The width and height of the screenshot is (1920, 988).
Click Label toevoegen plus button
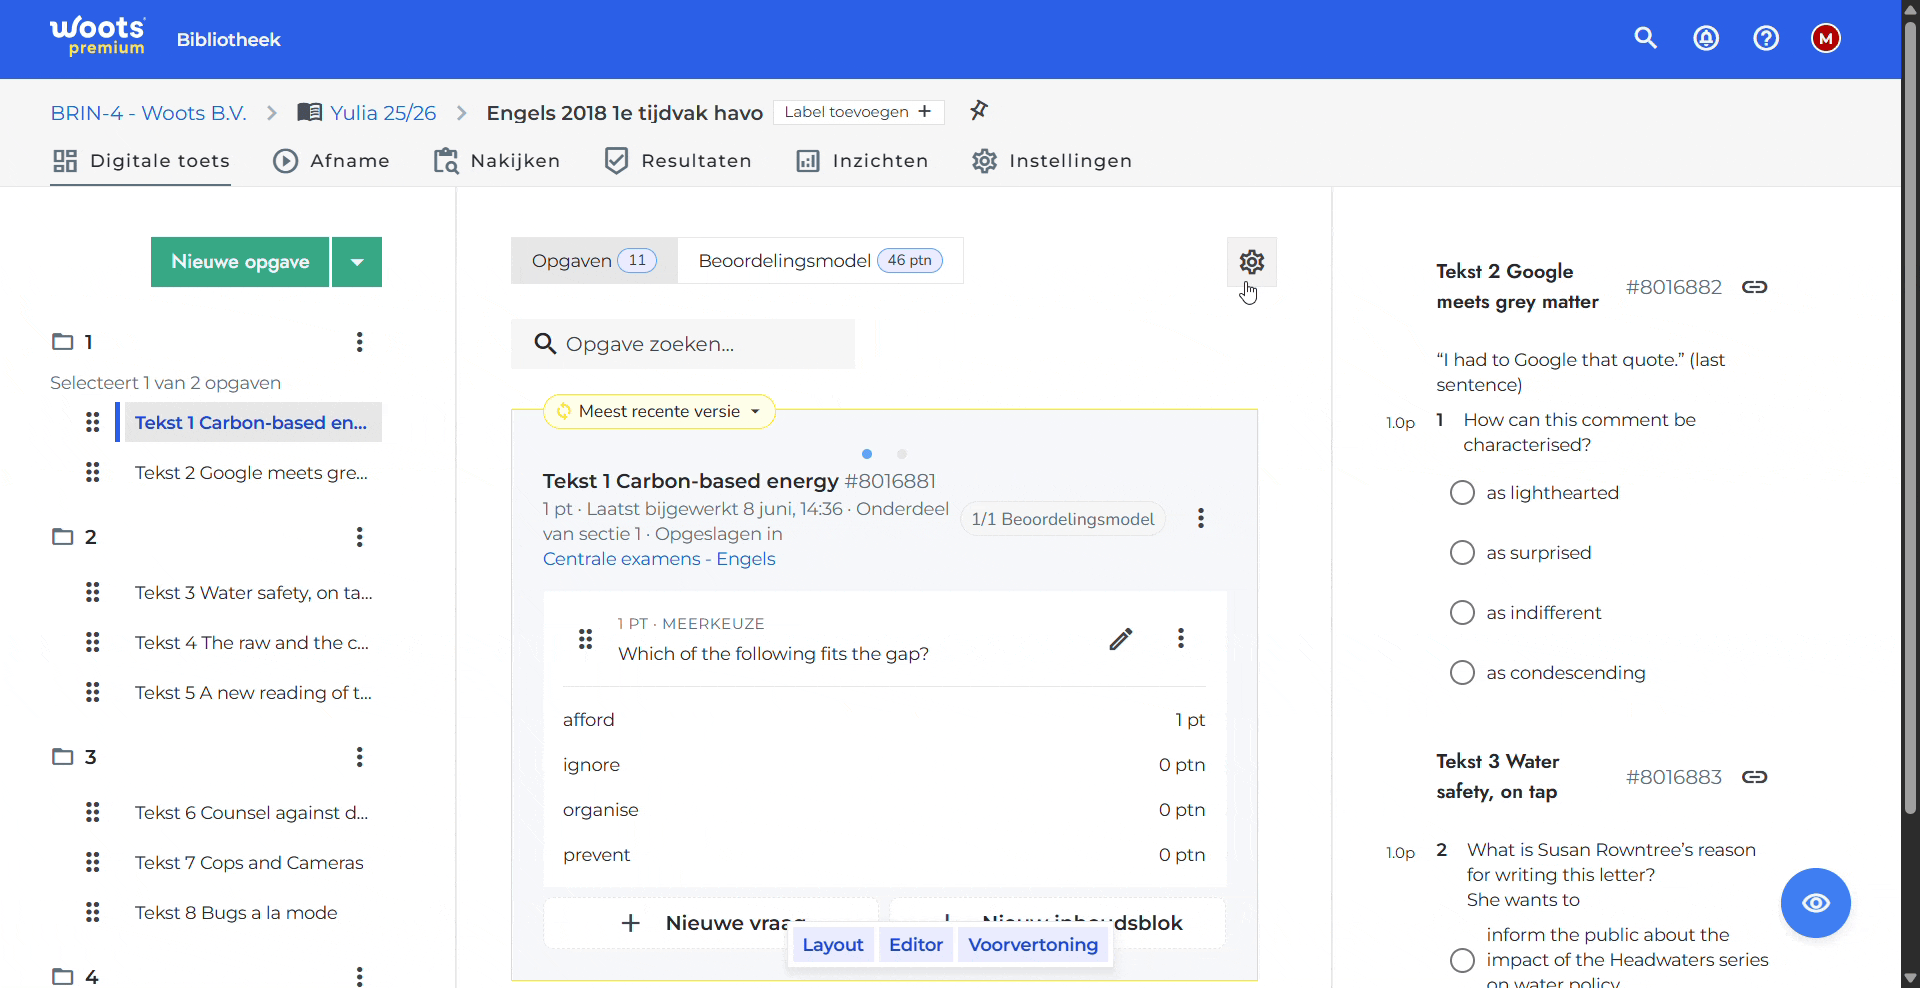859,112
